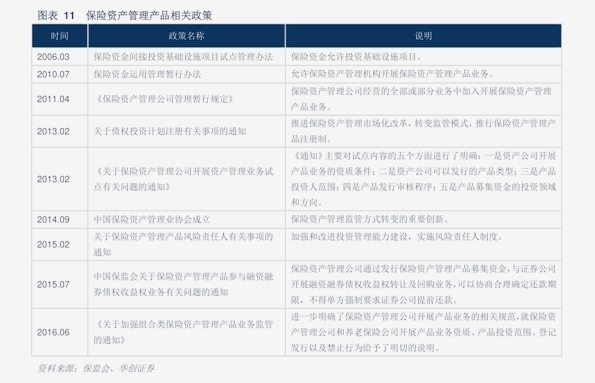The height and width of the screenshot is (383, 595).
Task: Click policy name 保险资金间接投资基础设施项目试点管理办法
Action: pyautogui.click(x=183, y=57)
